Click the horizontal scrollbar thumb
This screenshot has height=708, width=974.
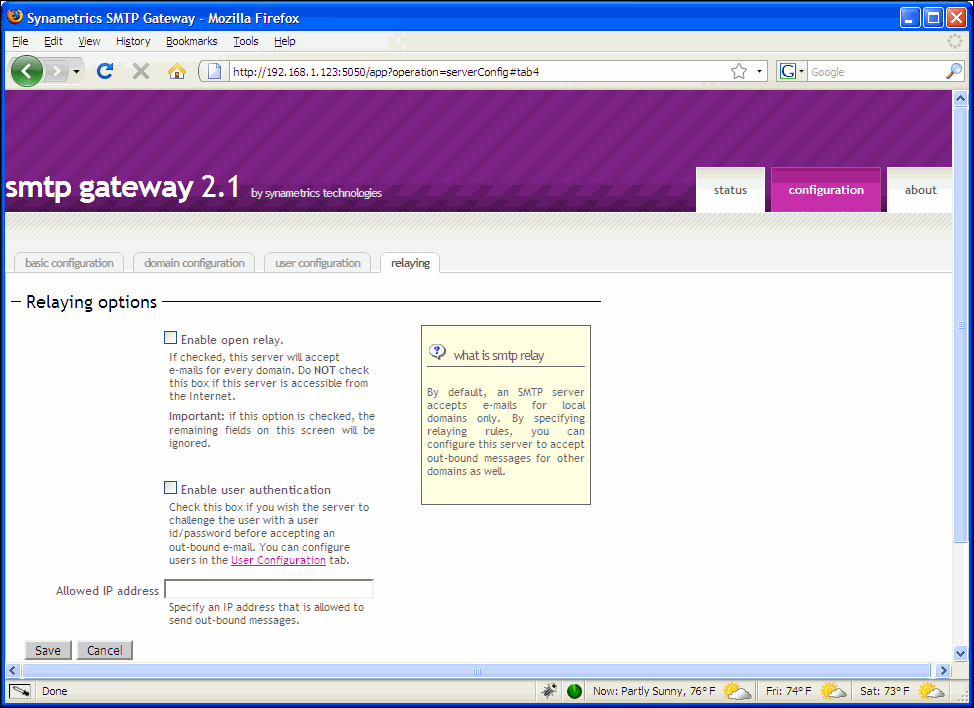(x=476, y=670)
